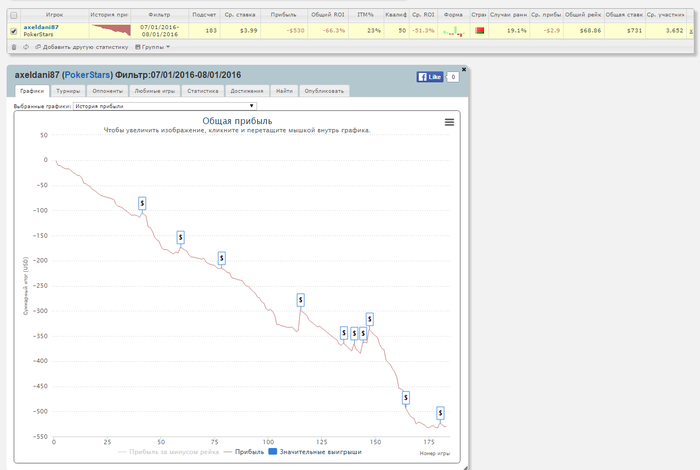This screenshot has height=470, width=700.
Task: Sort by the 'ITM%' column header
Action: 366,15
